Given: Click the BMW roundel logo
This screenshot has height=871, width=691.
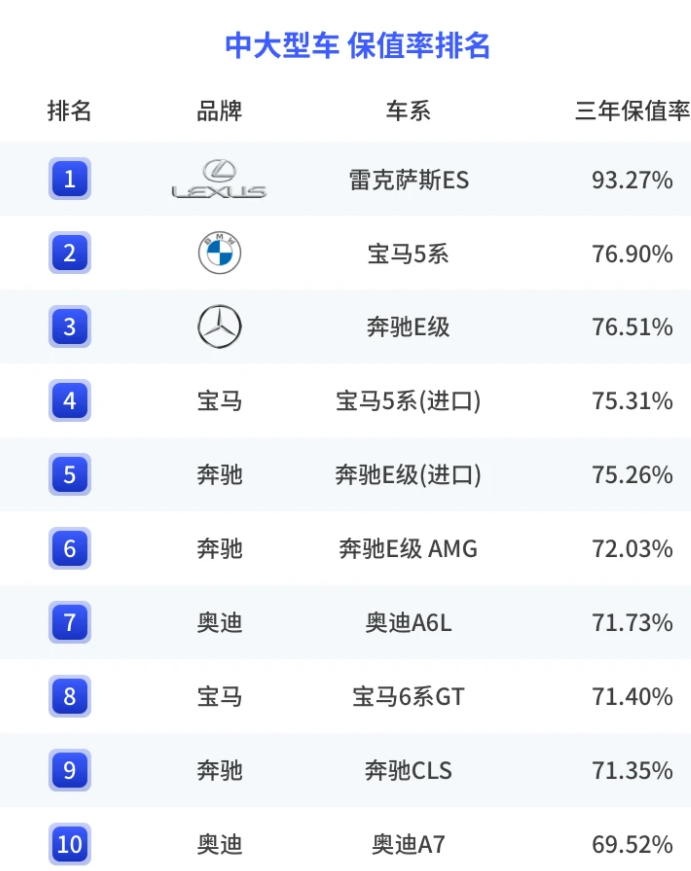Looking at the screenshot, I should coord(219,253).
